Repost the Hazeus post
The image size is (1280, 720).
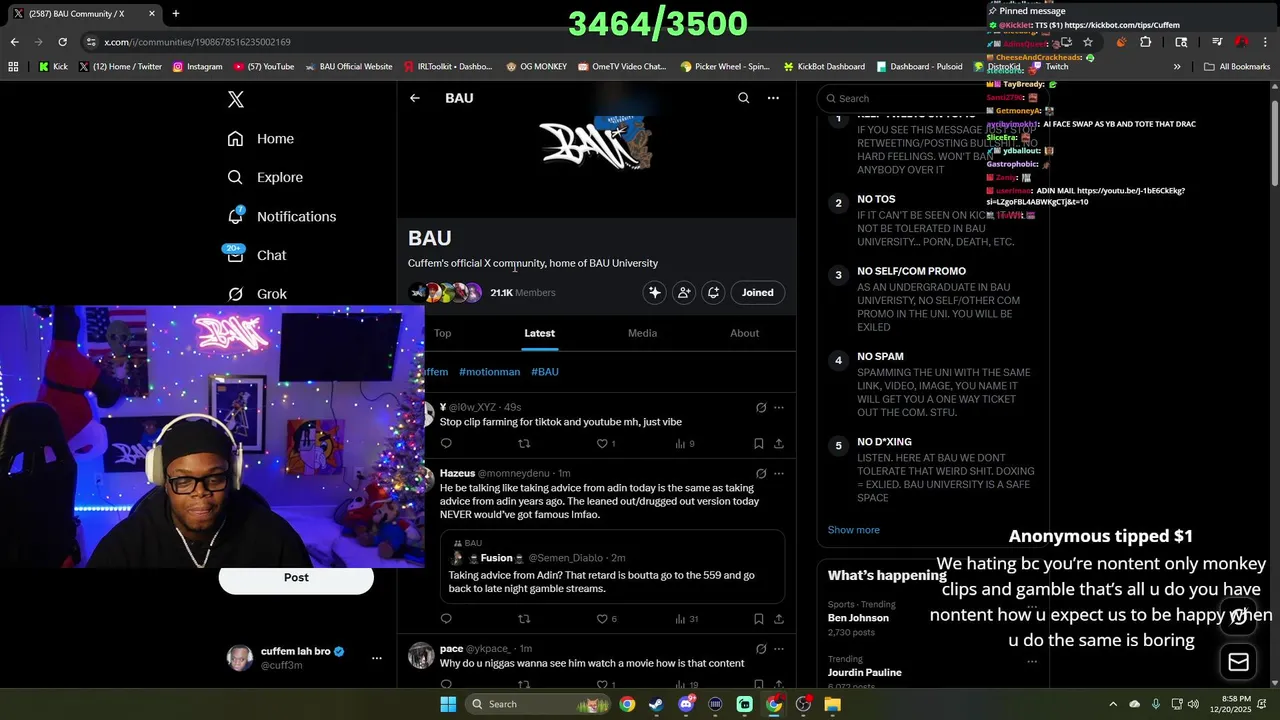pyautogui.click(x=524, y=619)
